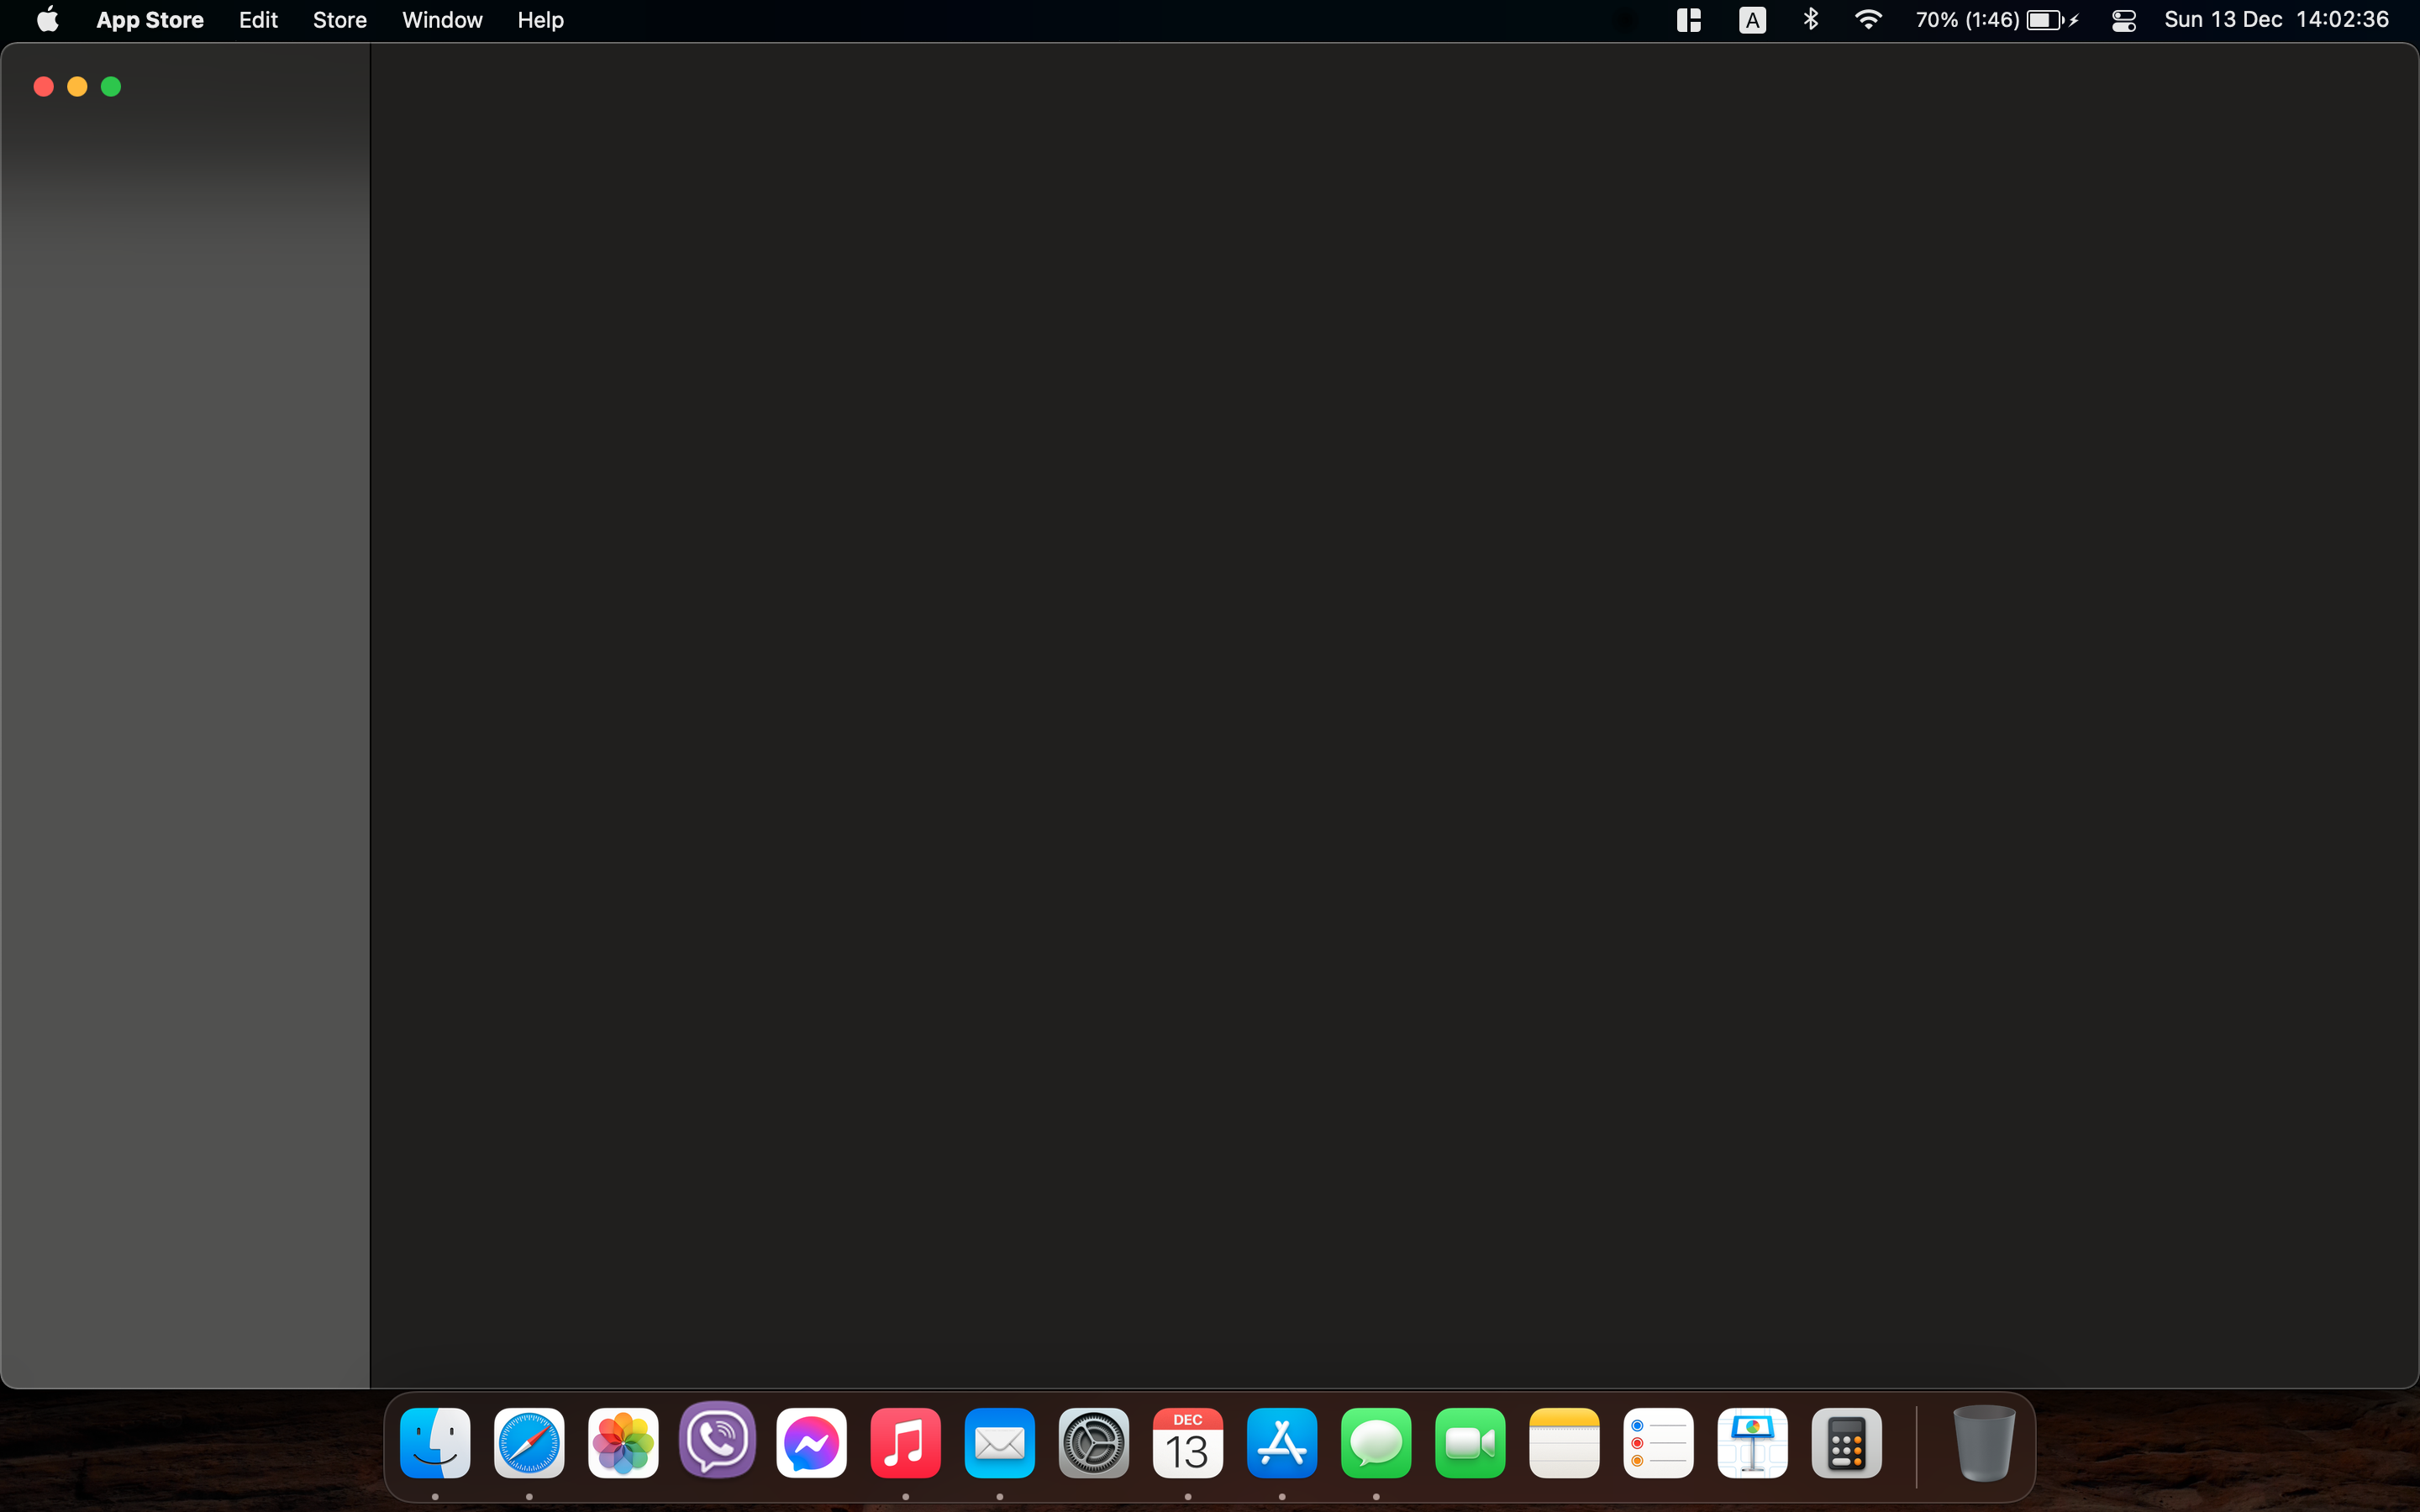Launch the Music app
Screen dimensions: 2420x1512
905,1443
